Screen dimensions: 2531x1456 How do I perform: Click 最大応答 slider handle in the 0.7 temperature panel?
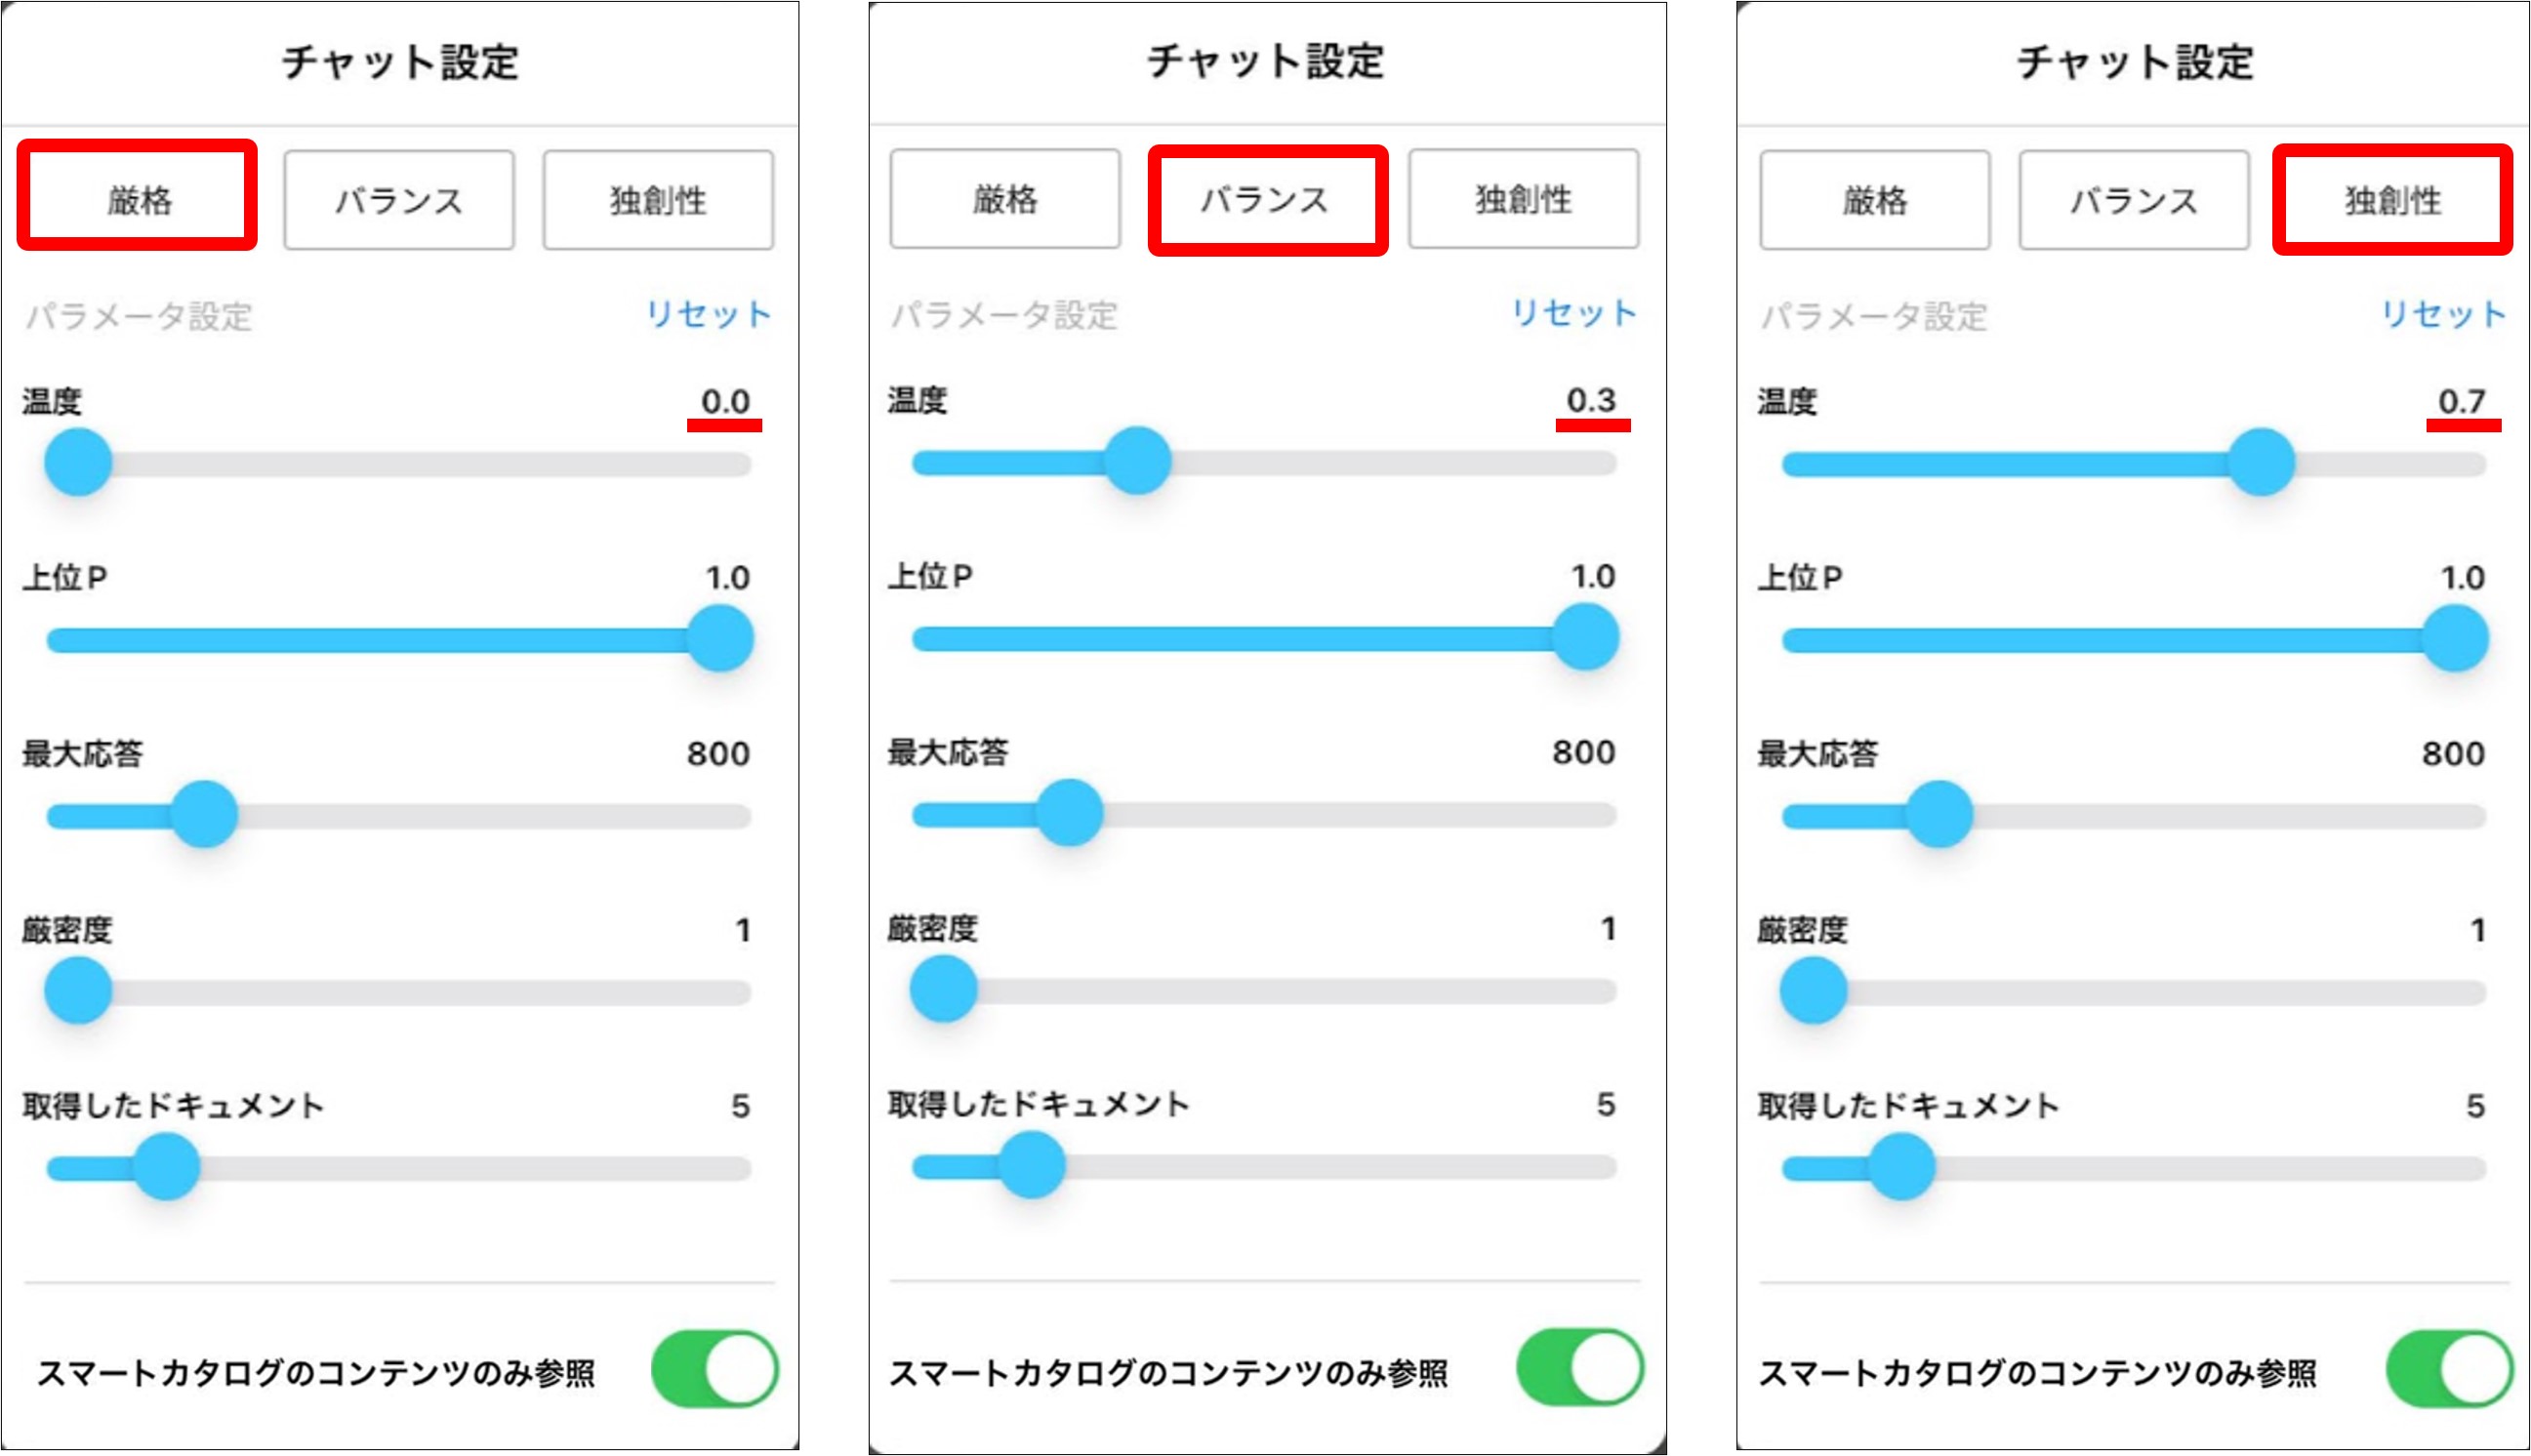(x=1939, y=815)
